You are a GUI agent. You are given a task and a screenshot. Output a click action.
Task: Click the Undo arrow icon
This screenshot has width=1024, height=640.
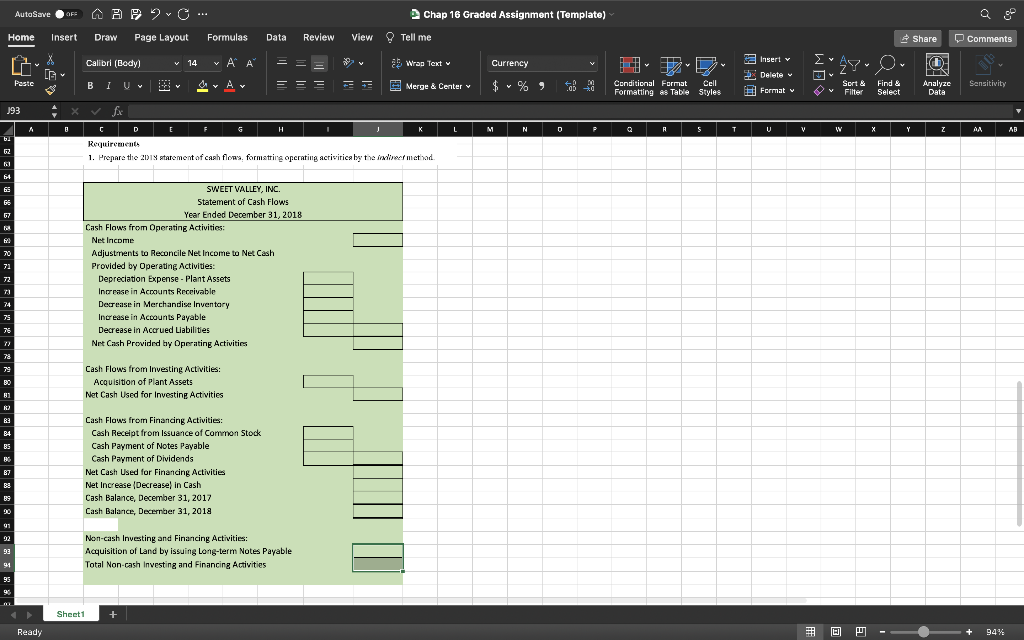pyautogui.click(x=156, y=14)
